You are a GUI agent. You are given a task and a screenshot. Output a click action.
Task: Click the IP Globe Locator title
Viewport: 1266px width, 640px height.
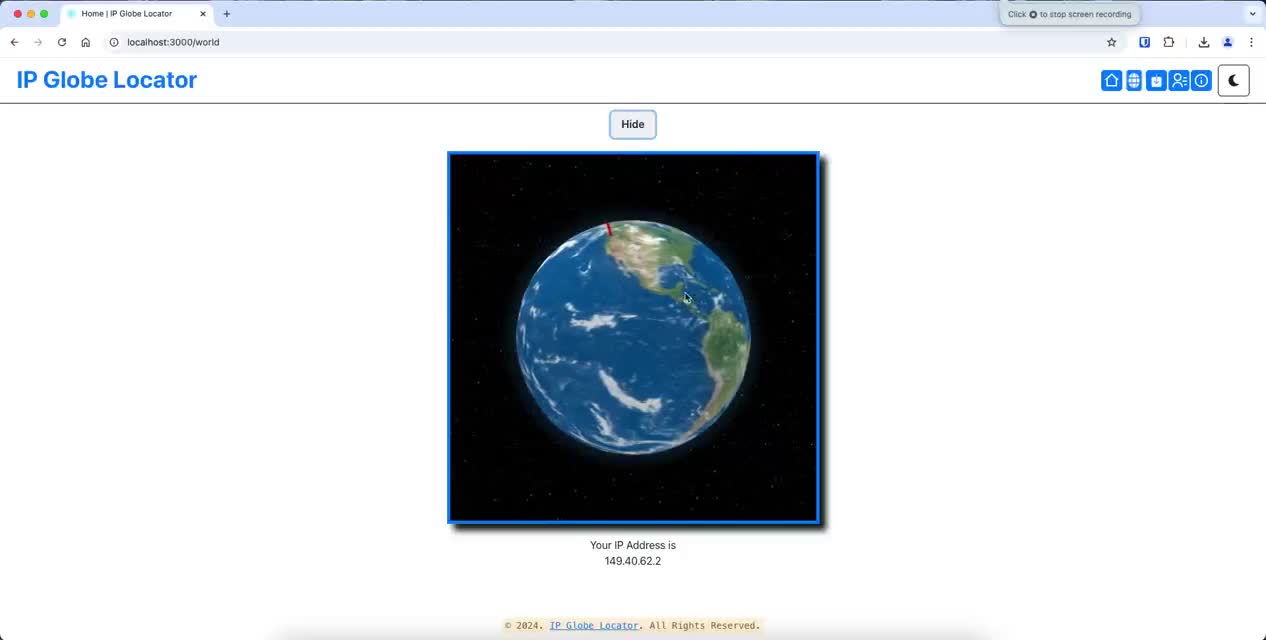[x=107, y=80]
